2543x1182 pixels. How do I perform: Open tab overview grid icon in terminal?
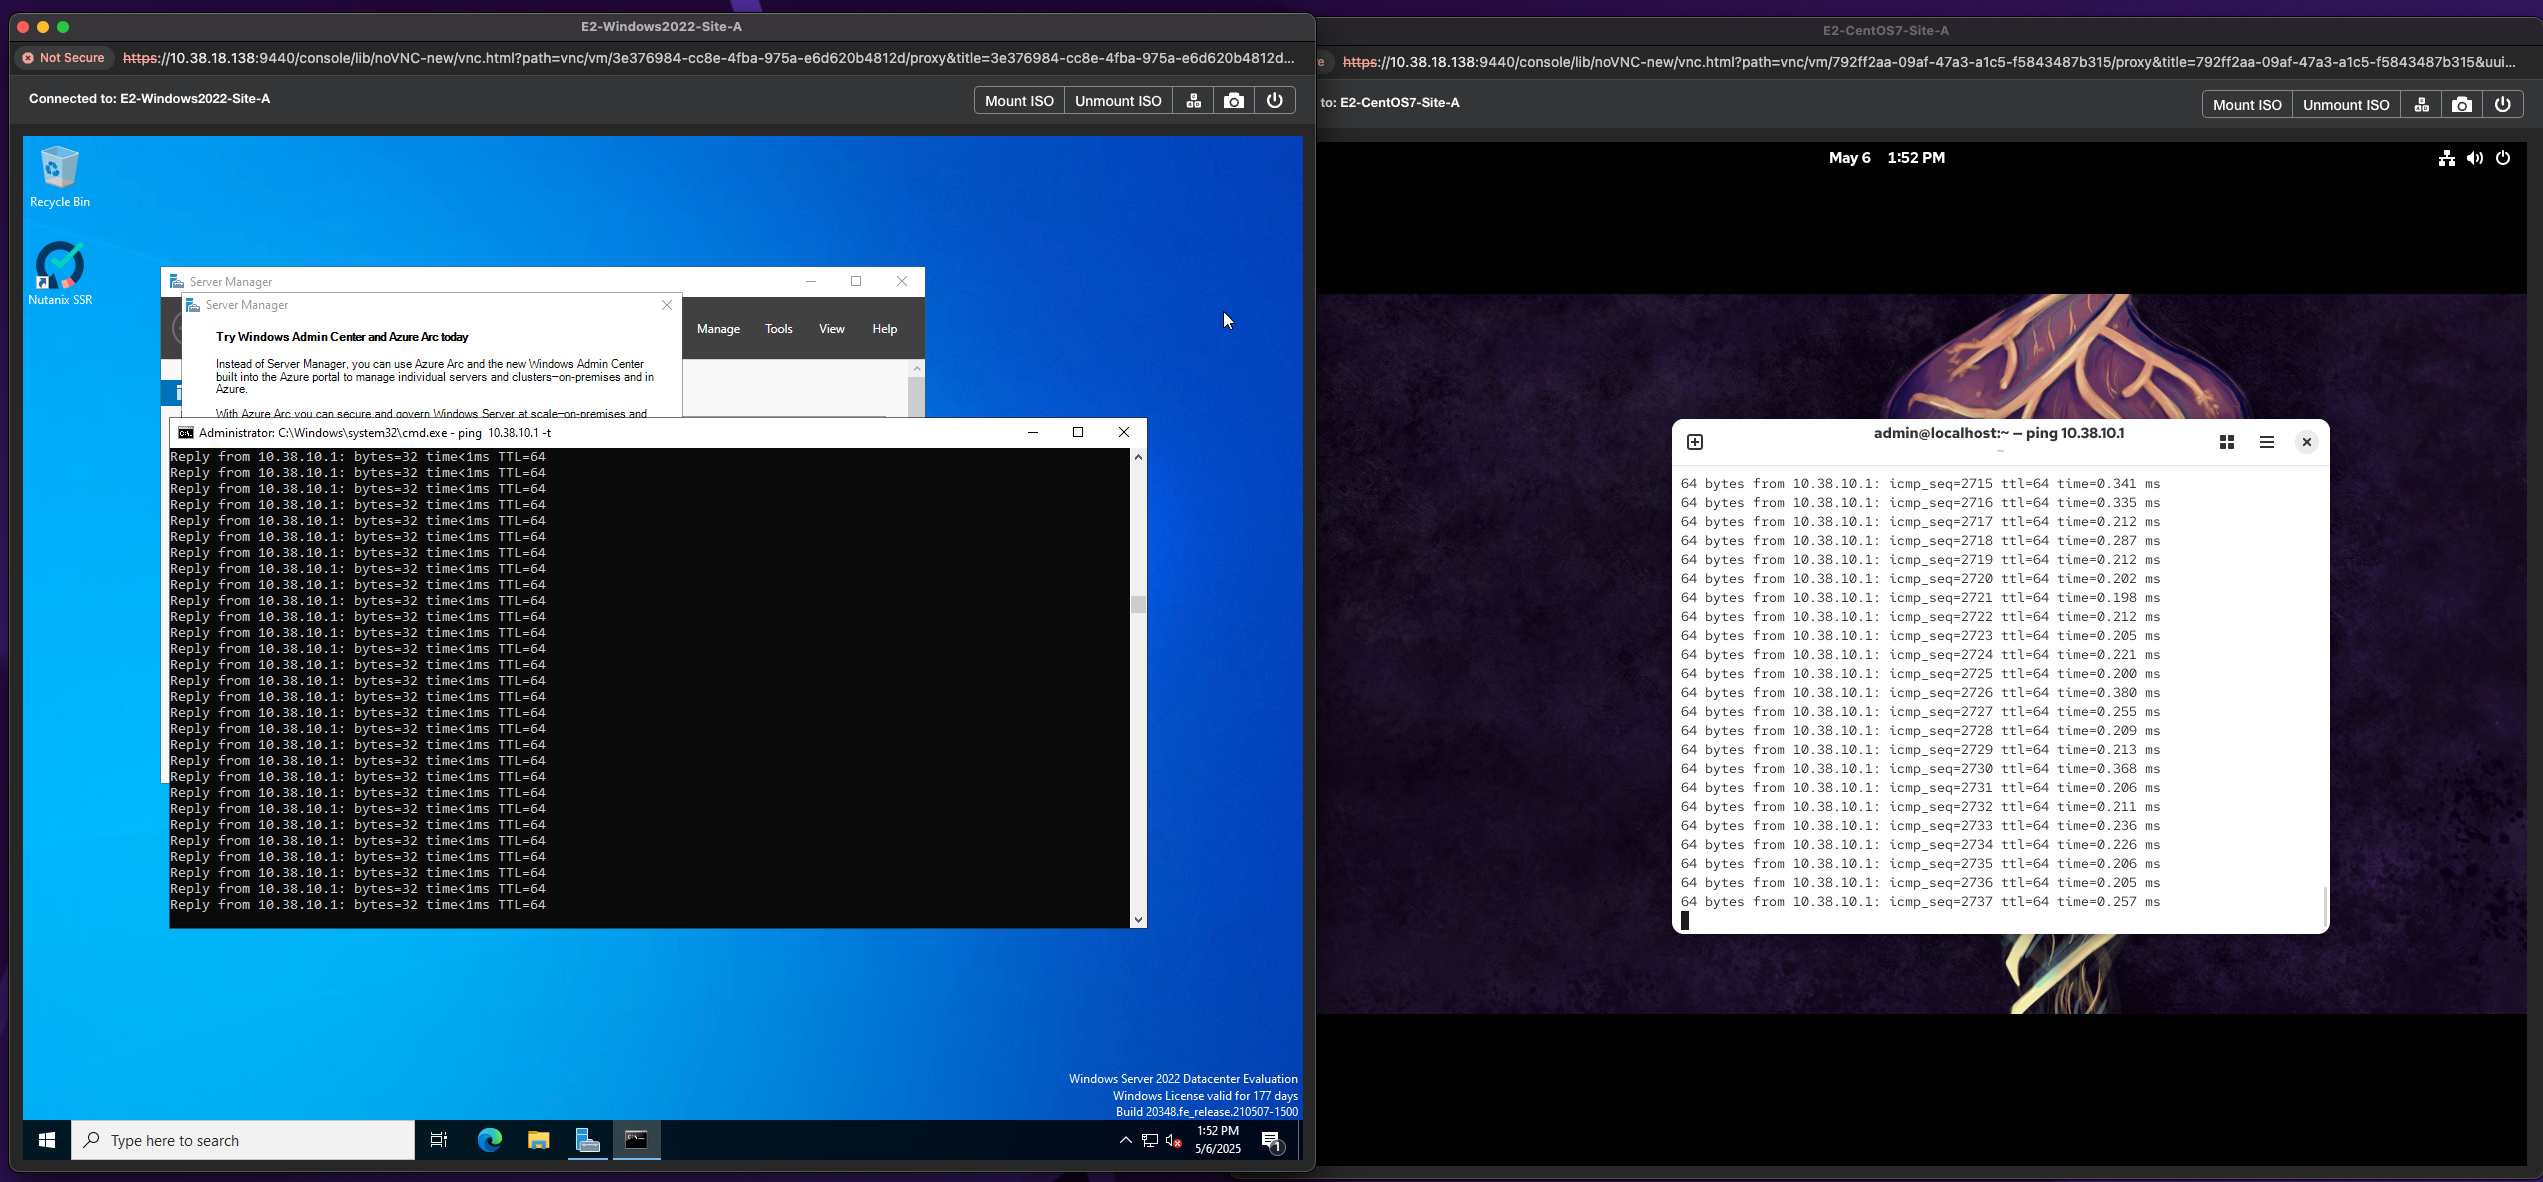click(x=2227, y=442)
